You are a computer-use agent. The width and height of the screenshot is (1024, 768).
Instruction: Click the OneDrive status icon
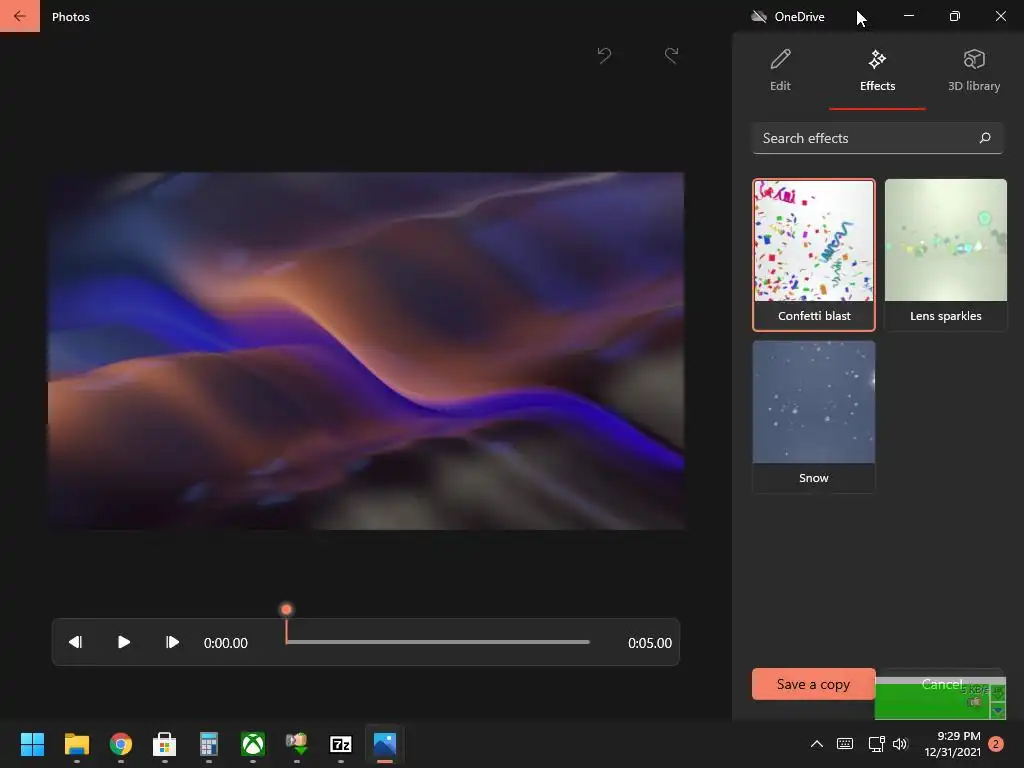(x=758, y=16)
